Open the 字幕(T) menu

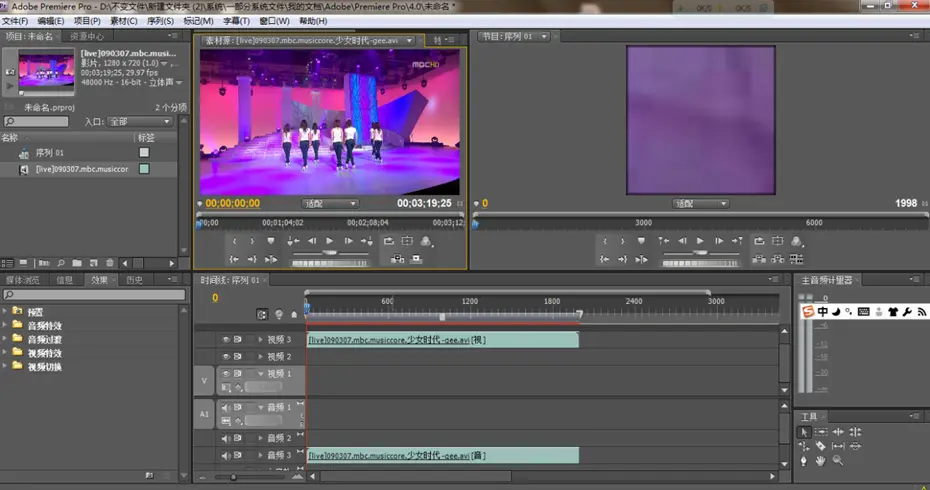click(236, 21)
